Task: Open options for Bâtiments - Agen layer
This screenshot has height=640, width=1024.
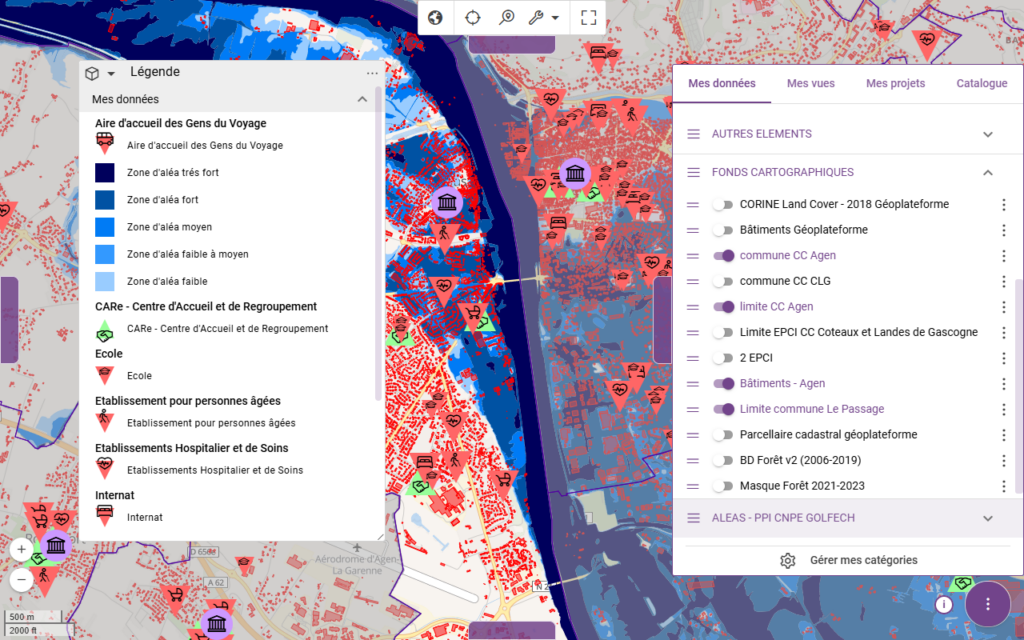Action: click(1004, 383)
